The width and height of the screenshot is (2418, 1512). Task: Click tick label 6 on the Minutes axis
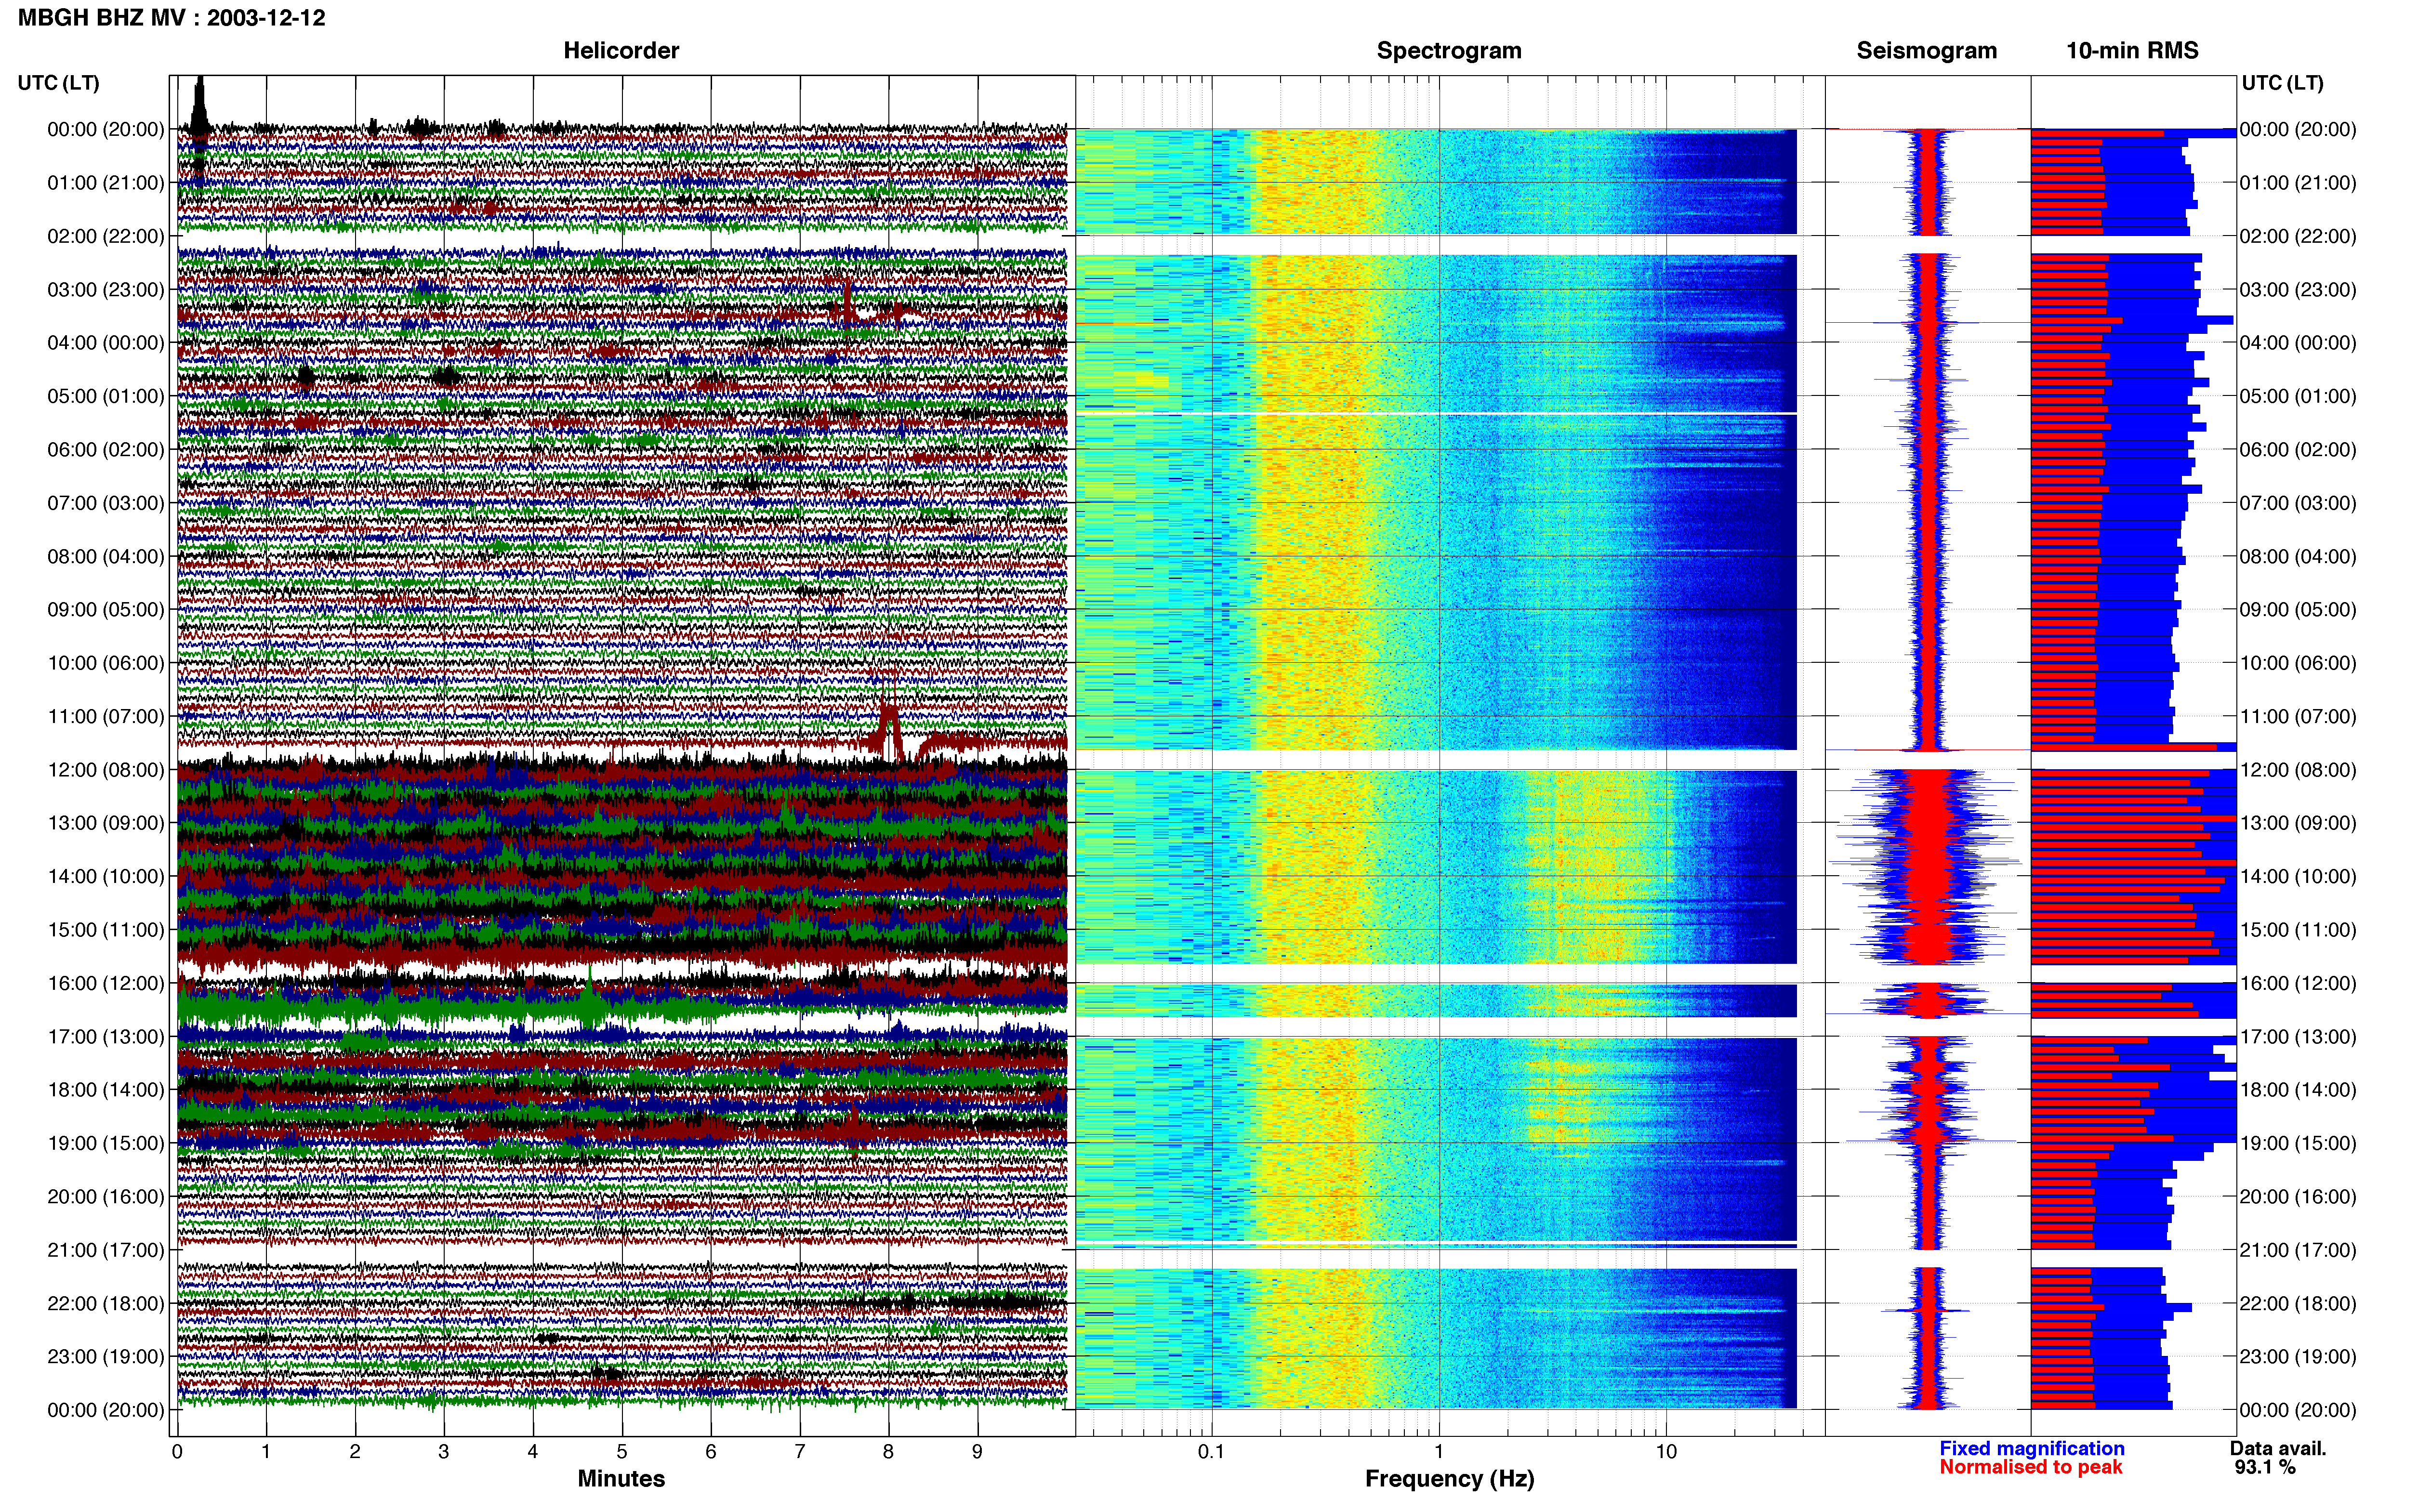tap(711, 1452)
